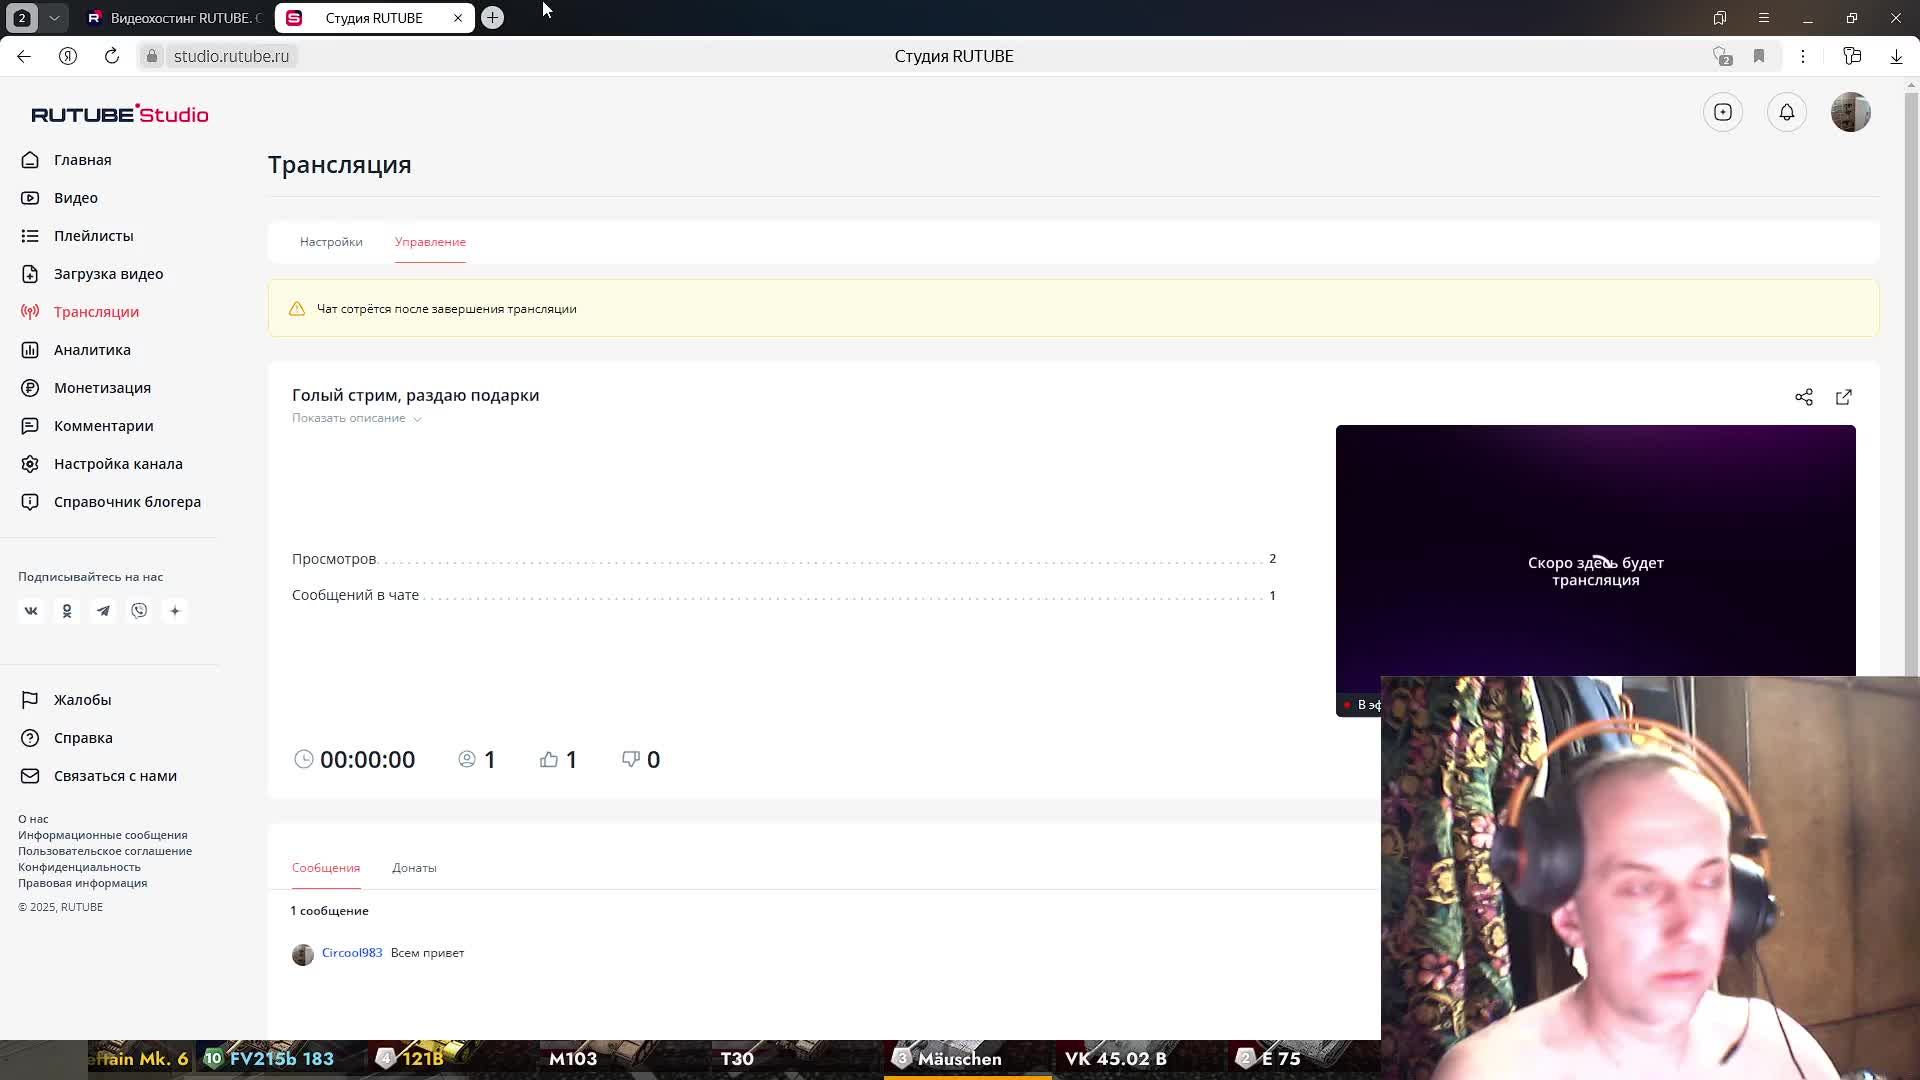Image resolution: width=1920 pixels, height=1080 pixels.
Task: Open stream in new window icon
Action: (1843, 397)
